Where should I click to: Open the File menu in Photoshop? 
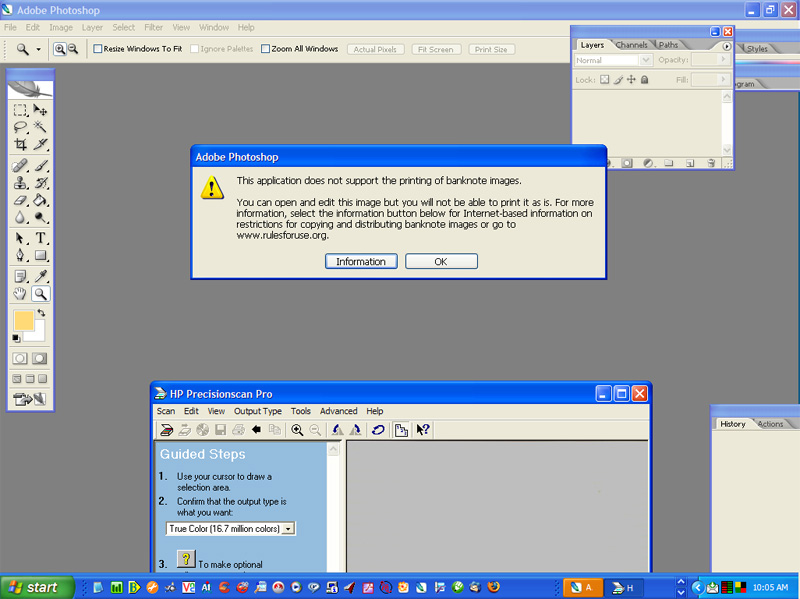10,28
